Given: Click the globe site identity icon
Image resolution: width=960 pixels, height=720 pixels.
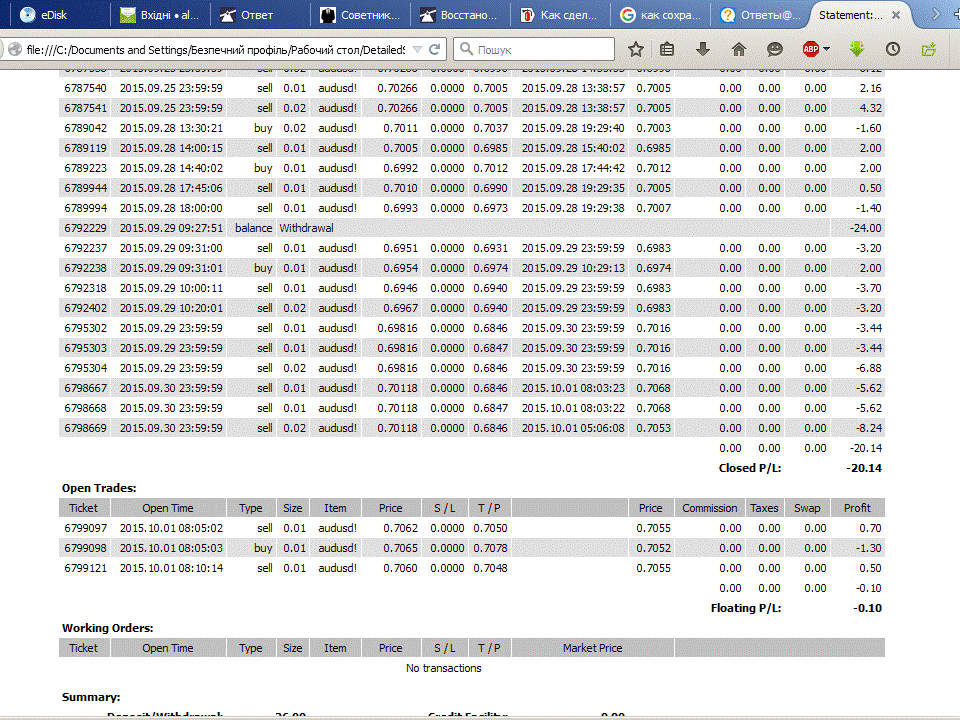Looking at the screenshot, I should coord(15,50).
